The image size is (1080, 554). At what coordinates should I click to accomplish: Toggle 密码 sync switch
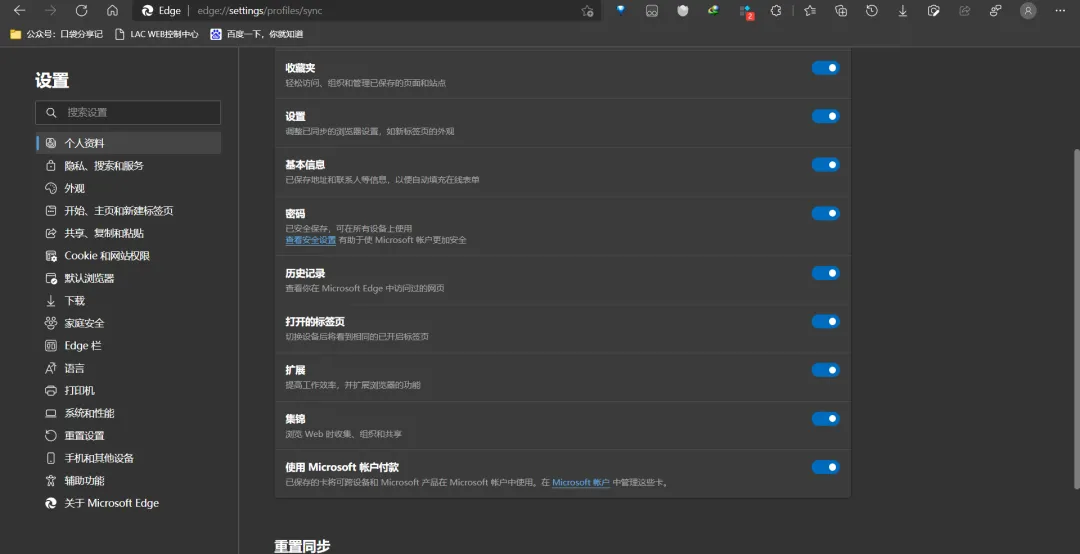(825, 214)
